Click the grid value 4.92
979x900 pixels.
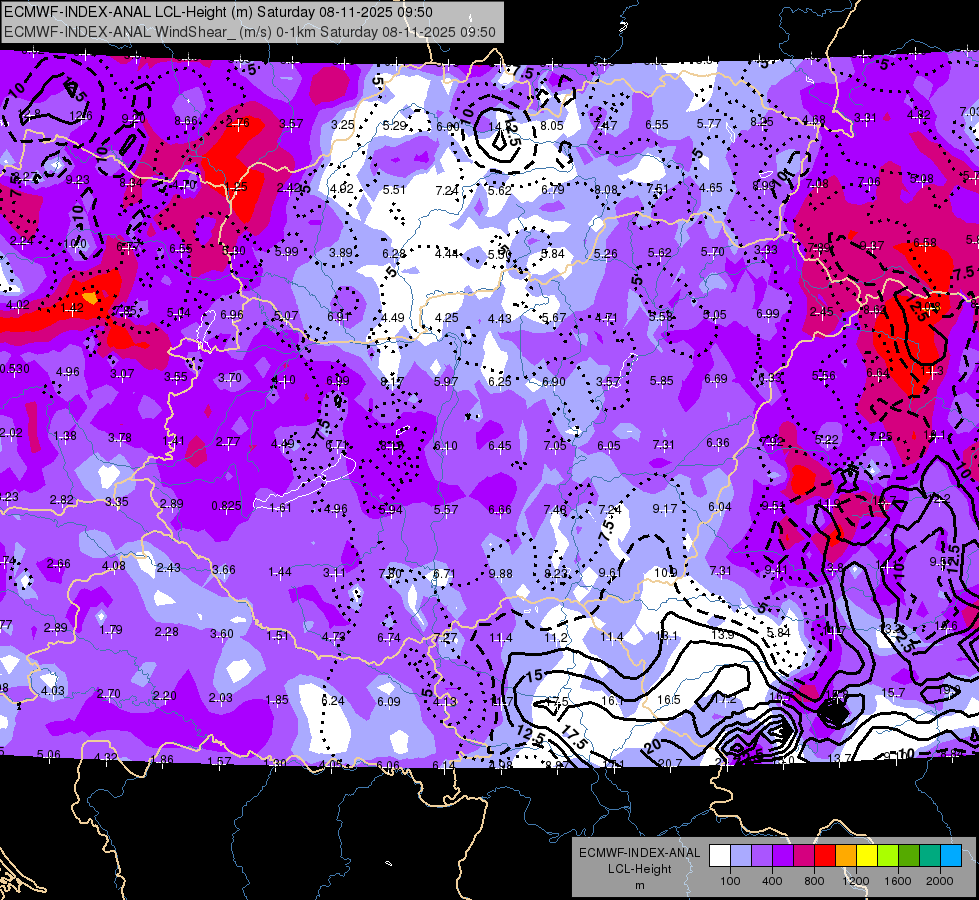[x=342, y=189]
